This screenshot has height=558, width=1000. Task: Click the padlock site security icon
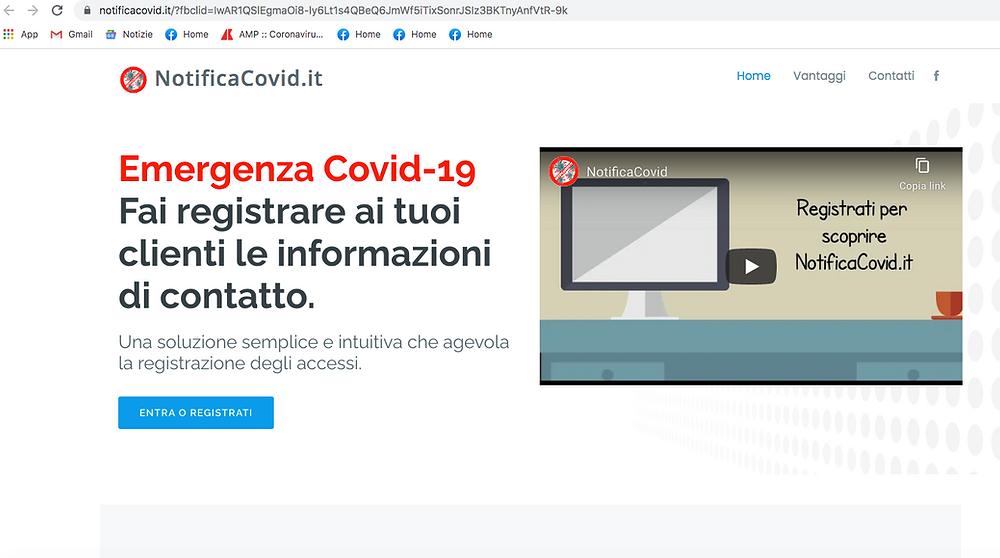tap(87, 10)
